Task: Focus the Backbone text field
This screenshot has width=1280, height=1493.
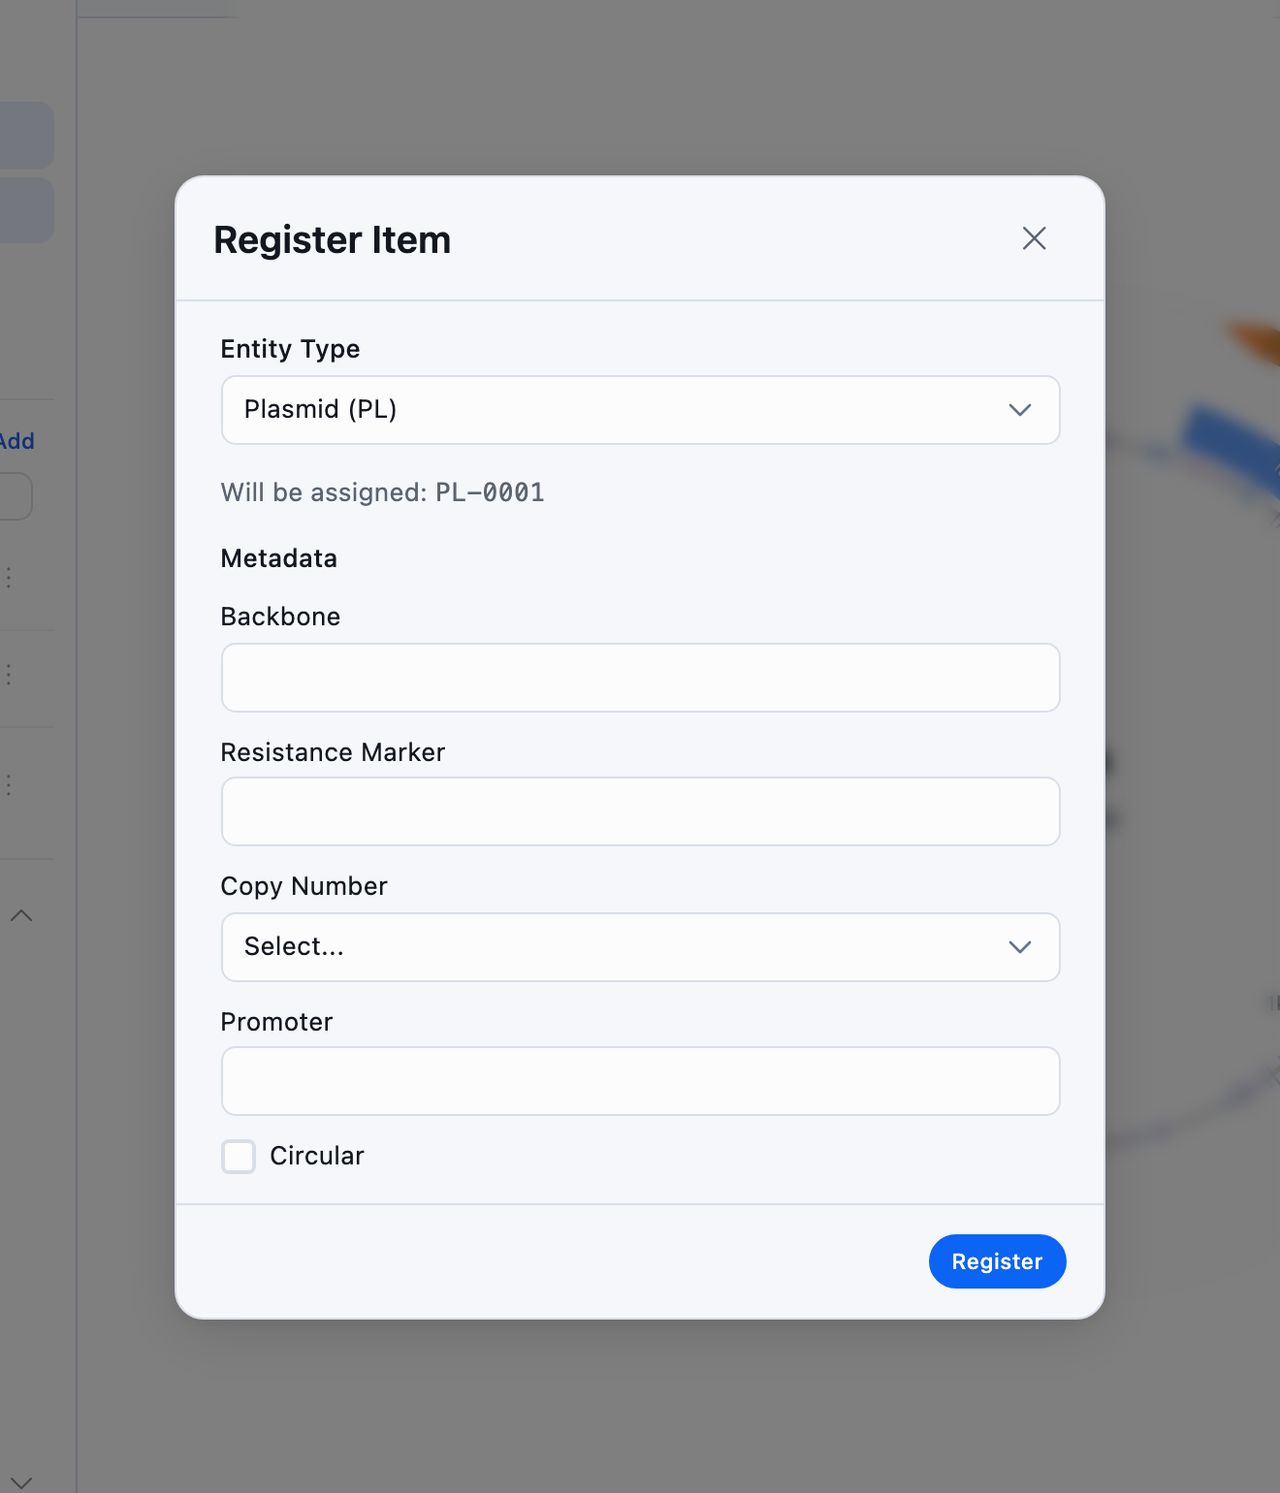Action: 640,678
